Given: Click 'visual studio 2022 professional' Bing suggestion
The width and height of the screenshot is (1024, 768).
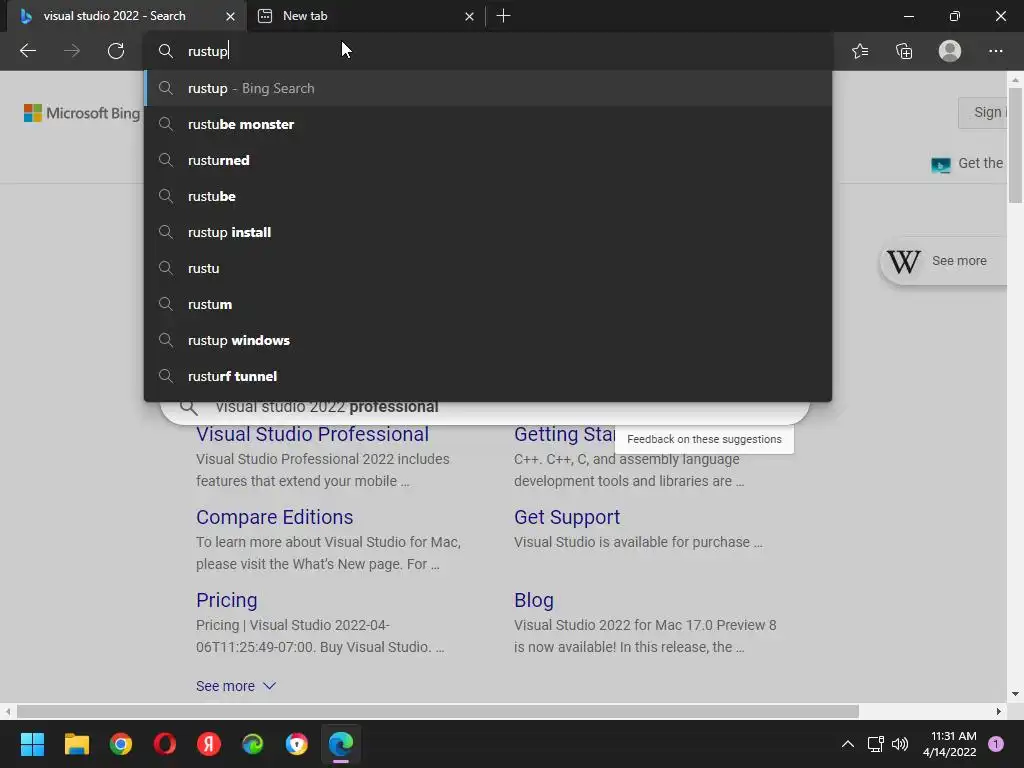Looking at the screenshot, I should (x=327, y=408).
